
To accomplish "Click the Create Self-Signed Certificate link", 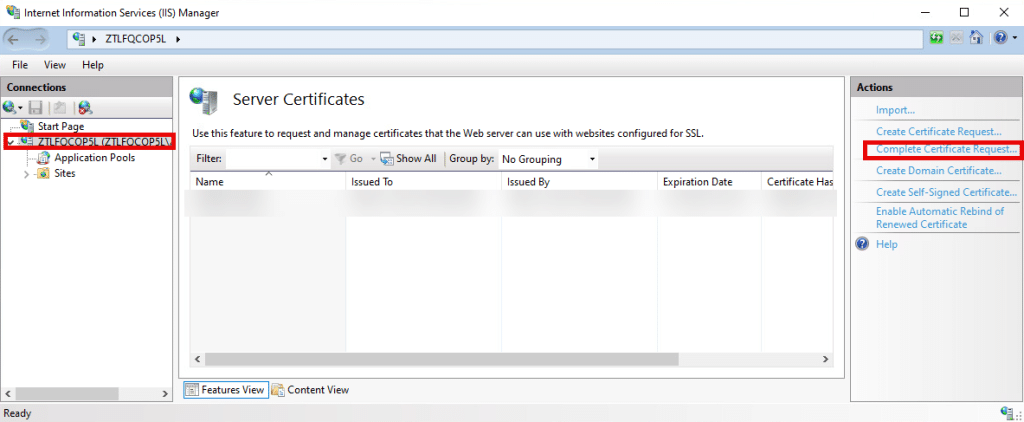I will 945,192.
